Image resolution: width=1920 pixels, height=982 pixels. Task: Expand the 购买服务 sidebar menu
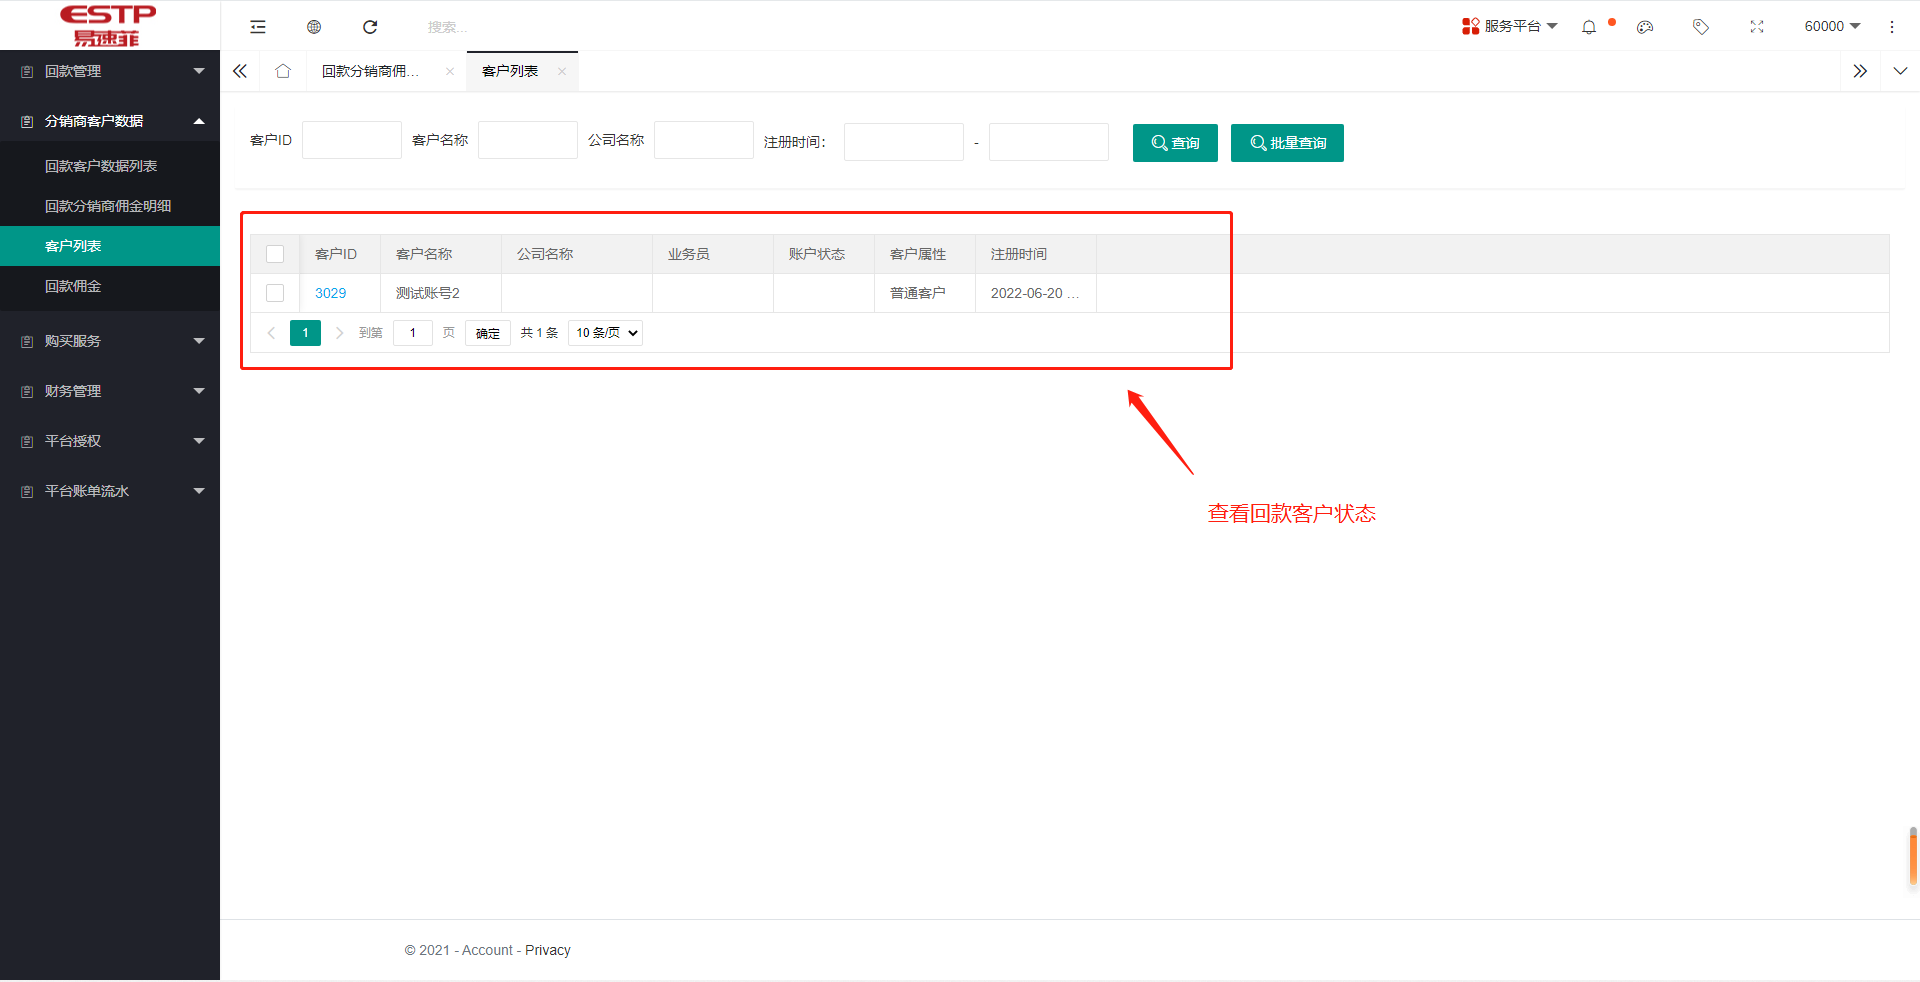[110, 341]
